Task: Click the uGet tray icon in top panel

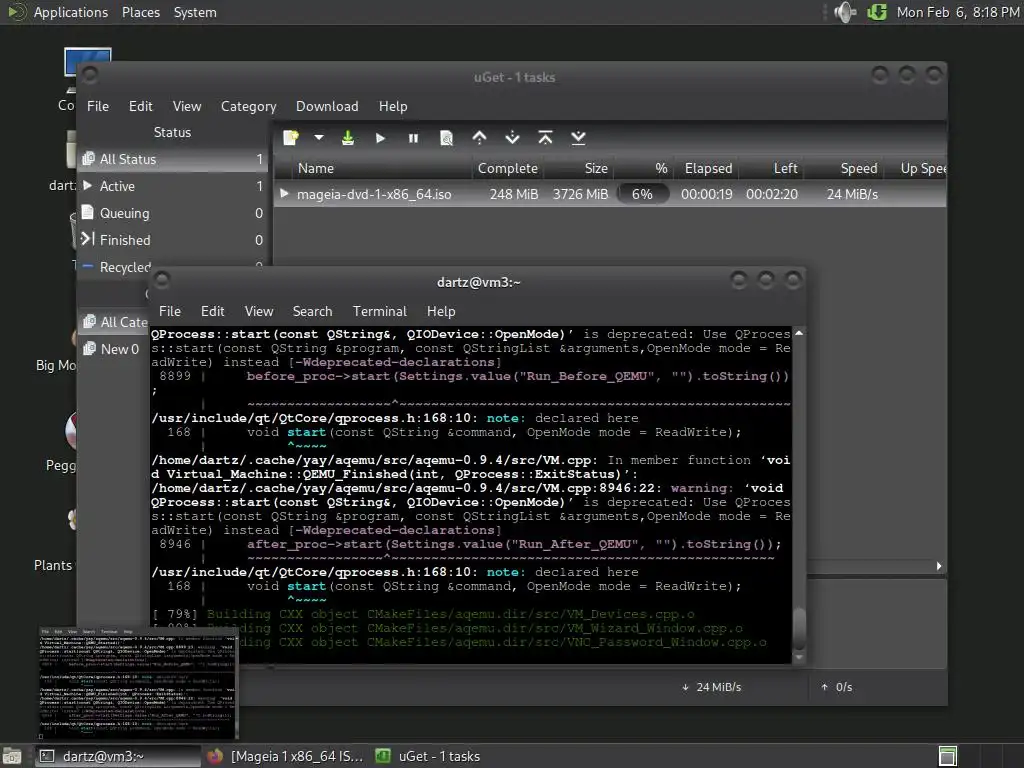Action: coord(877,12)
